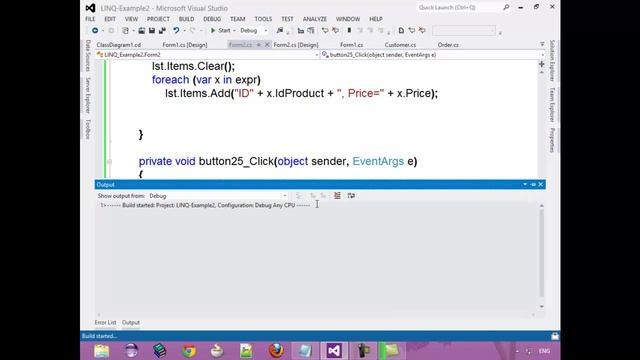Open the HELP menu

click(x=376, y=19)
